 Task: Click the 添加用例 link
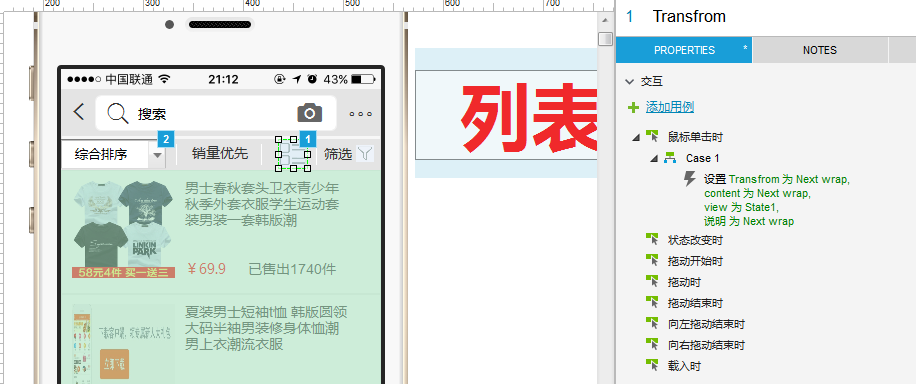click(x=669, y=107)
